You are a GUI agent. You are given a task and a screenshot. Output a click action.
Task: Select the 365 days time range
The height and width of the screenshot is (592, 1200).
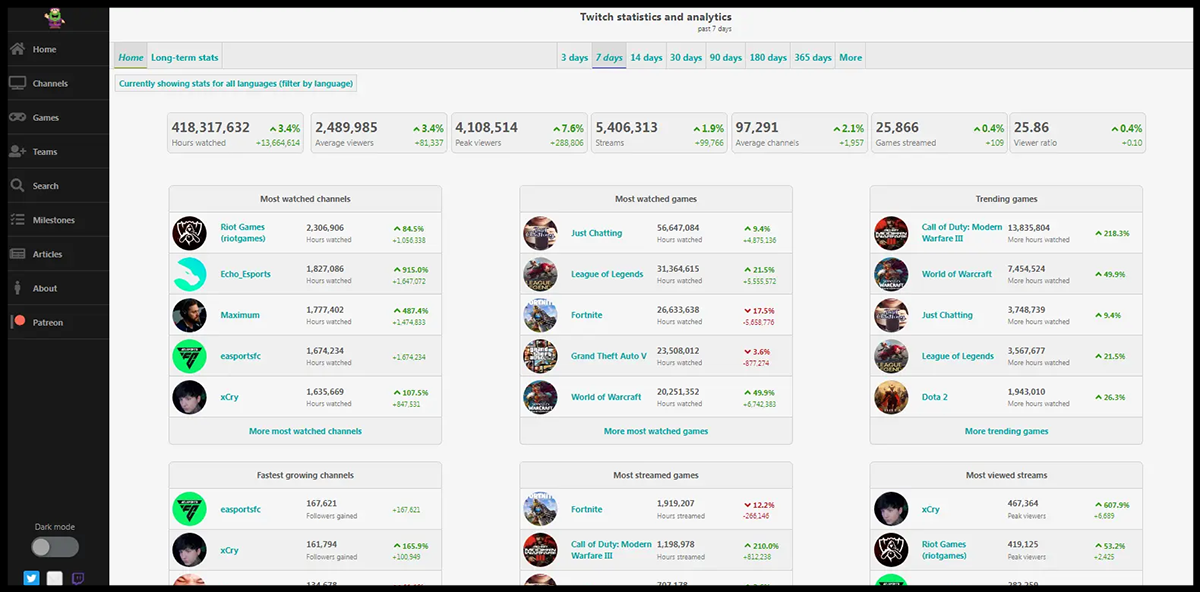pos(813,58)
